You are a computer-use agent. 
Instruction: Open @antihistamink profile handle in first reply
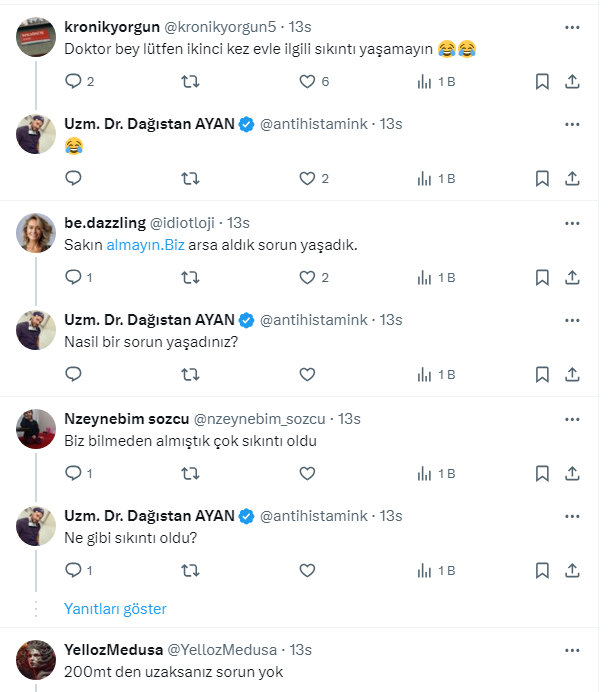tap(314, 124)
